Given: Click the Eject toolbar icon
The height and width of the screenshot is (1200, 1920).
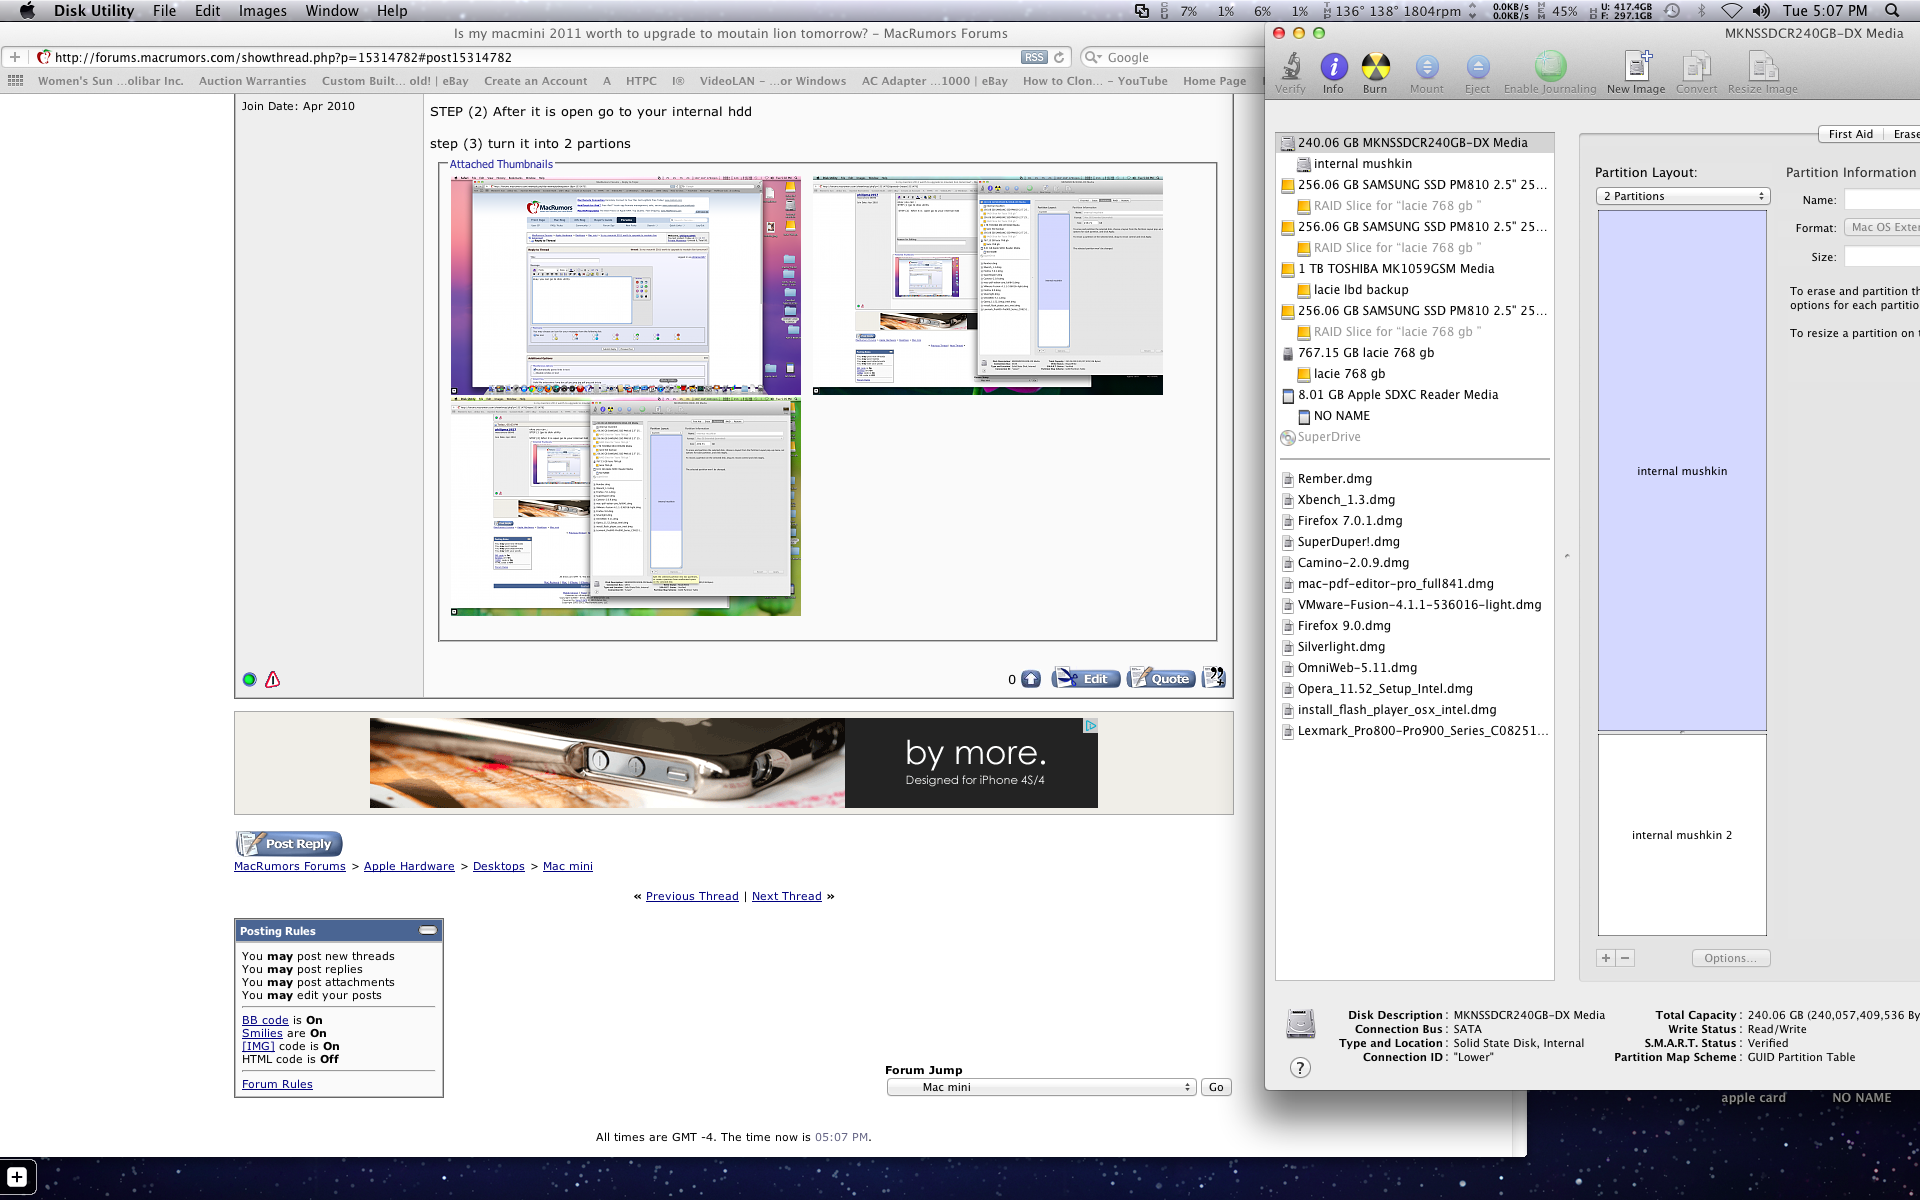Looking at the screenshot, I should [x=1477, y=72].
